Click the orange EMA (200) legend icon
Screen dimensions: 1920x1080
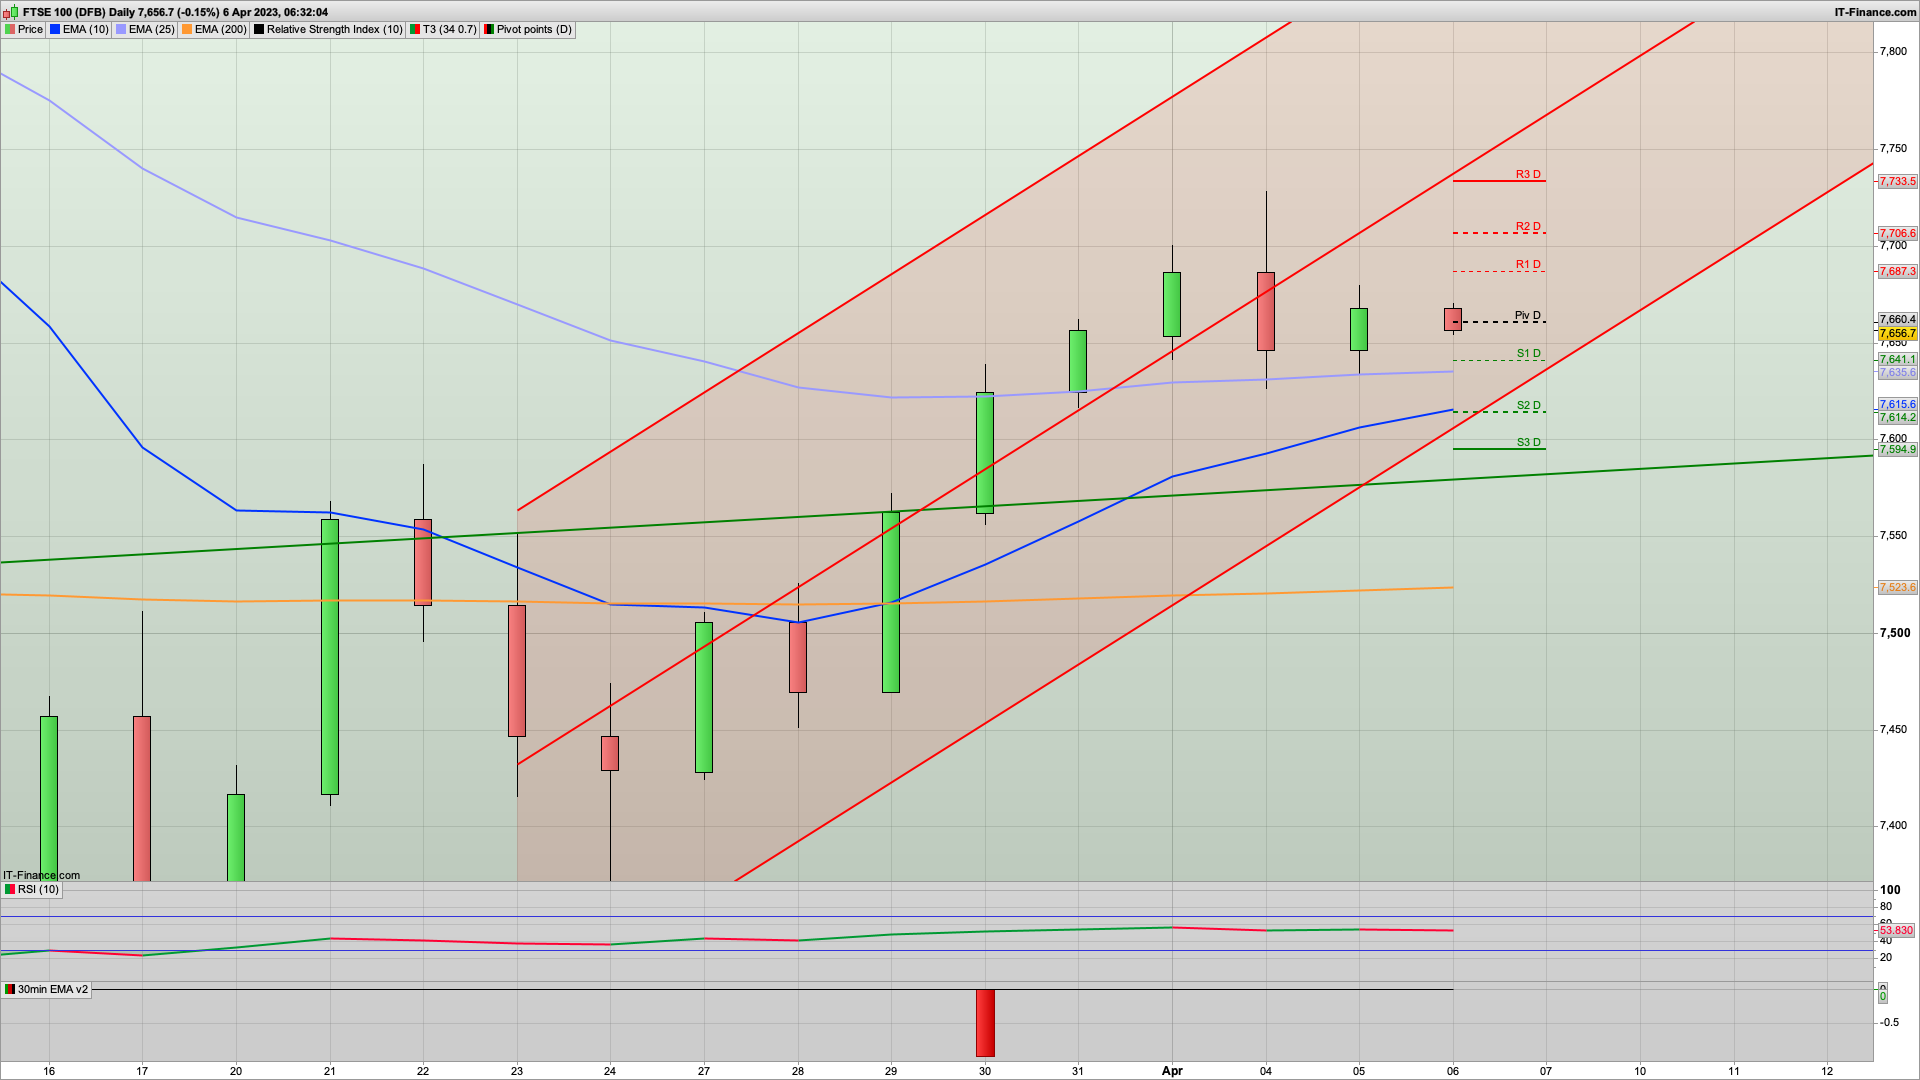(x=187, y=30)
